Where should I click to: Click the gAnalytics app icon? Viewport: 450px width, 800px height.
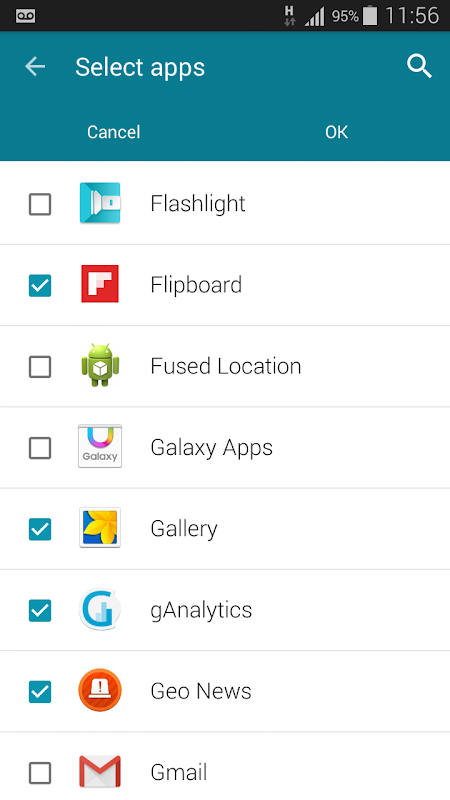point(100,609)
